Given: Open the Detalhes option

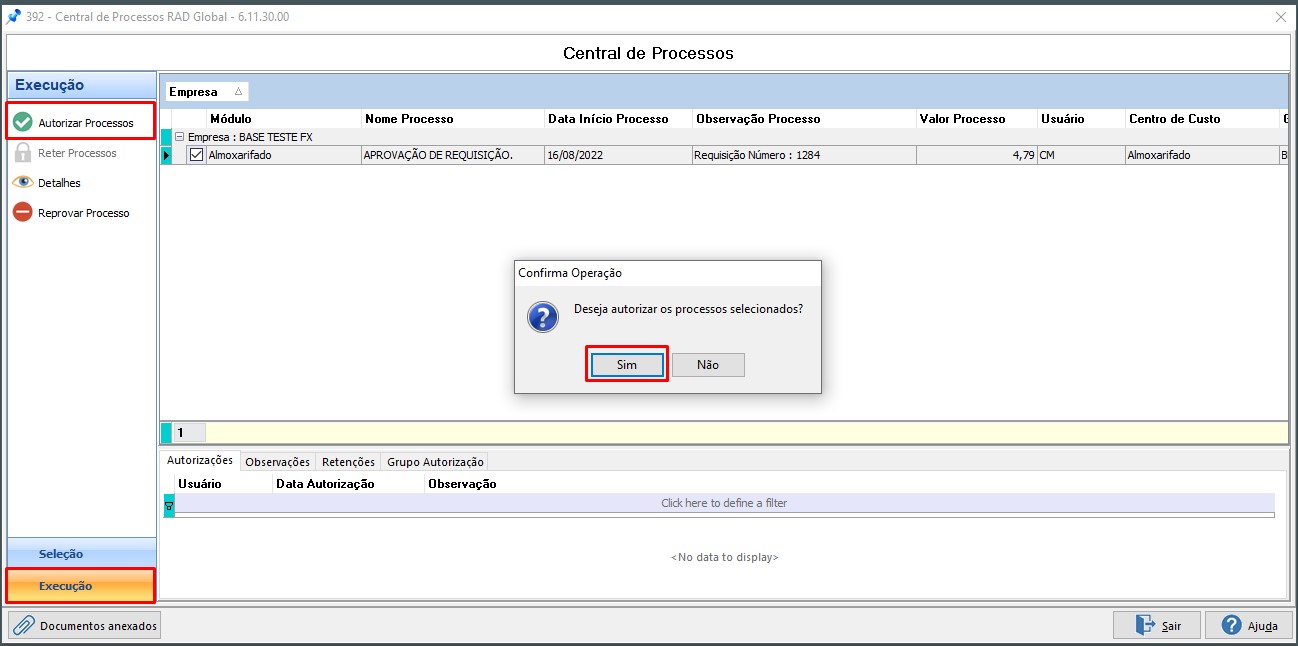Looking at the screenshot, I should tap(59, 183).
